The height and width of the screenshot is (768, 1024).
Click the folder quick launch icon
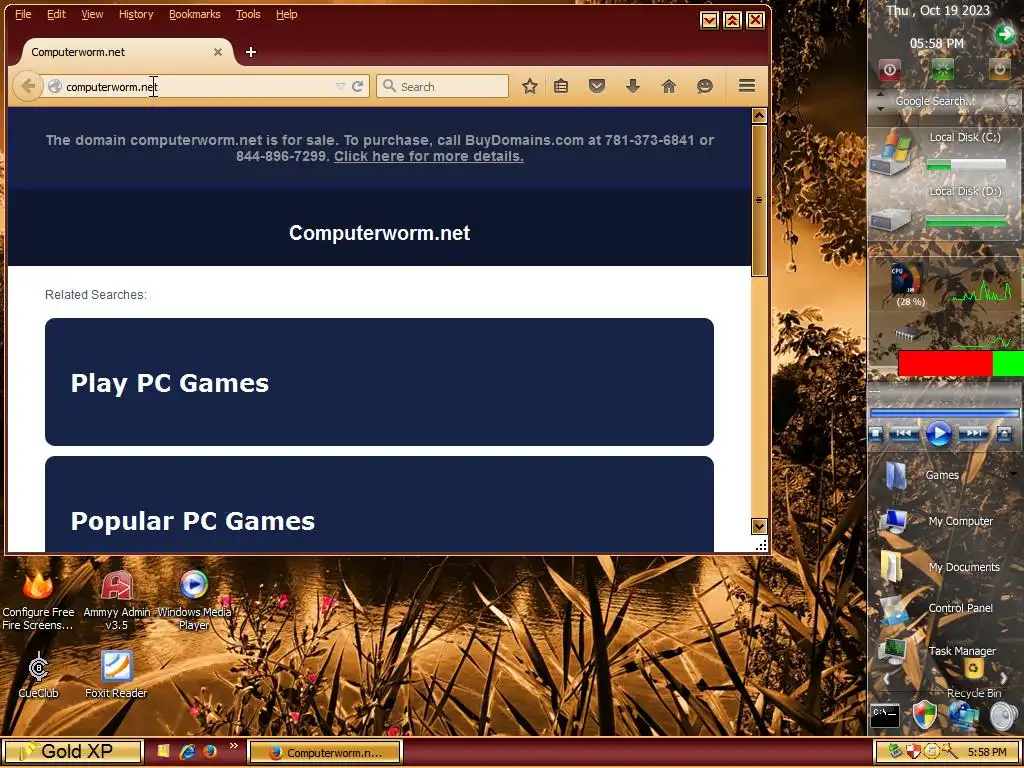pyautogui.click(x=163, y=752)
